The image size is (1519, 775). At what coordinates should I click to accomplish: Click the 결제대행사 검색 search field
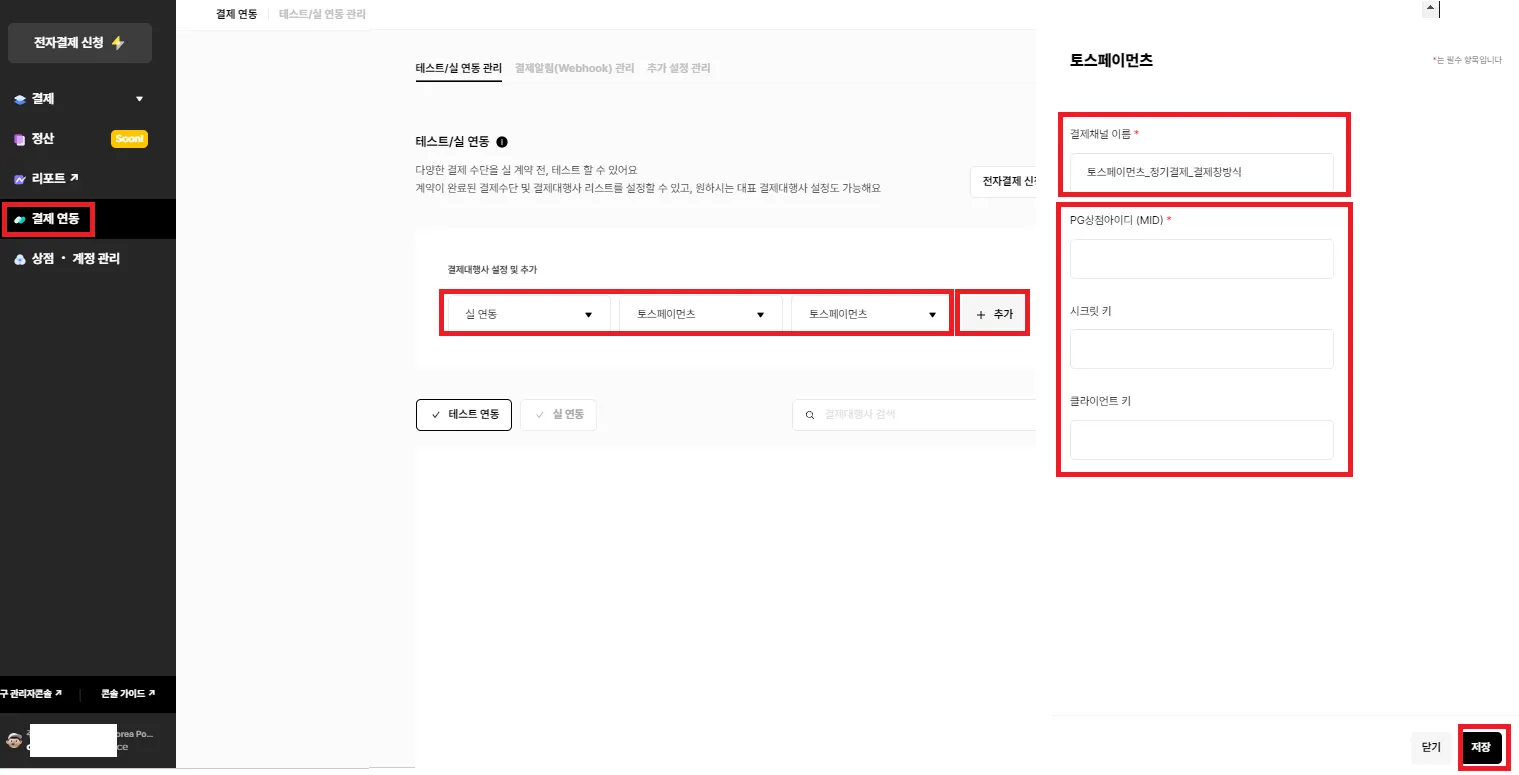coord(914,415)
